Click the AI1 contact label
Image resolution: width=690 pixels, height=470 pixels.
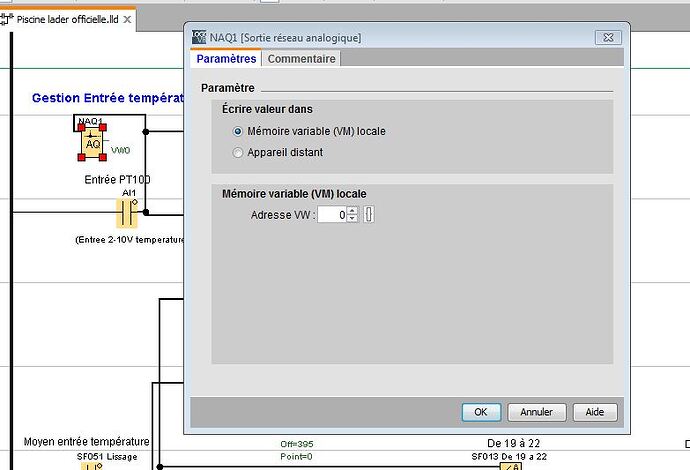(x=129, y=193)
